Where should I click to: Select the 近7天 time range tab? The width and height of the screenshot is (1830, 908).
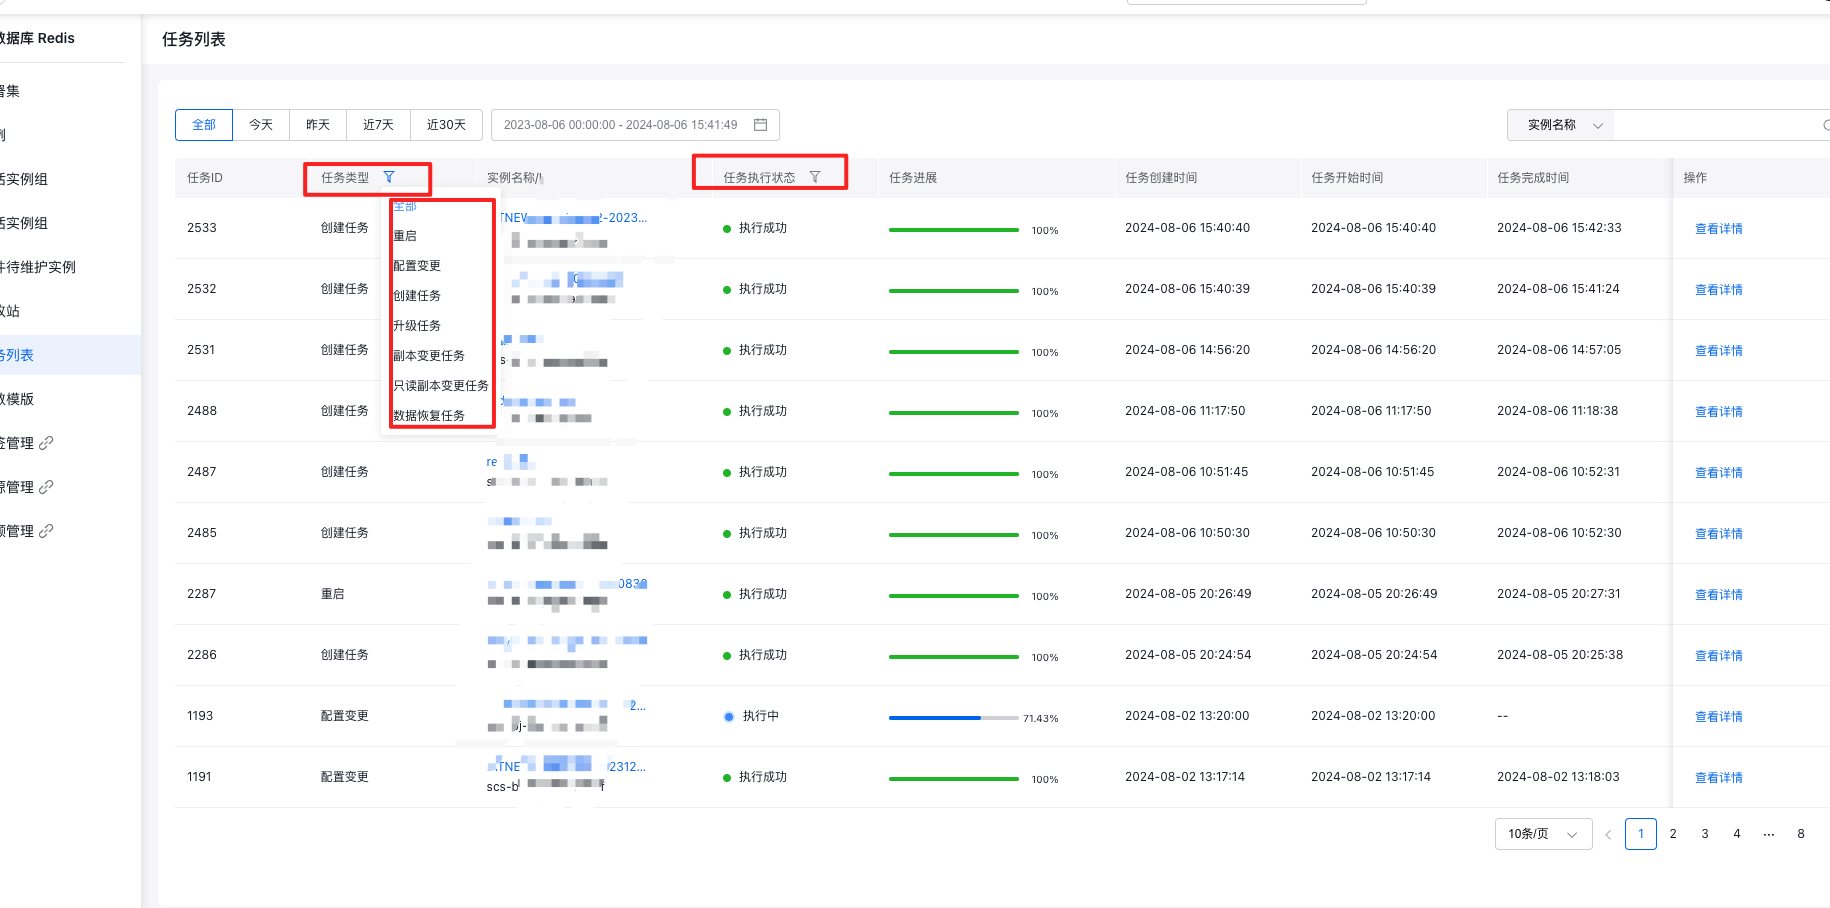pyautogui.click(x=378, y=125)
